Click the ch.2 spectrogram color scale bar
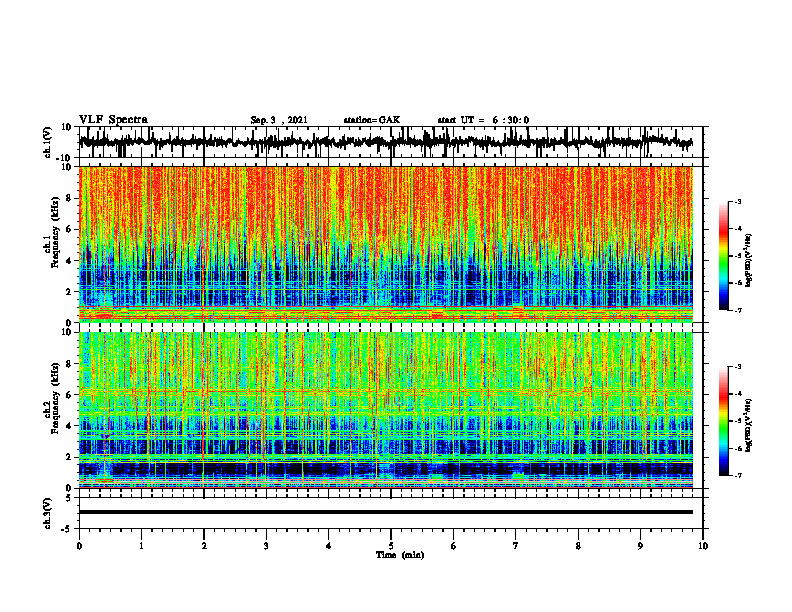This screenshot has width=792, height=612. (x=724, y=421)
